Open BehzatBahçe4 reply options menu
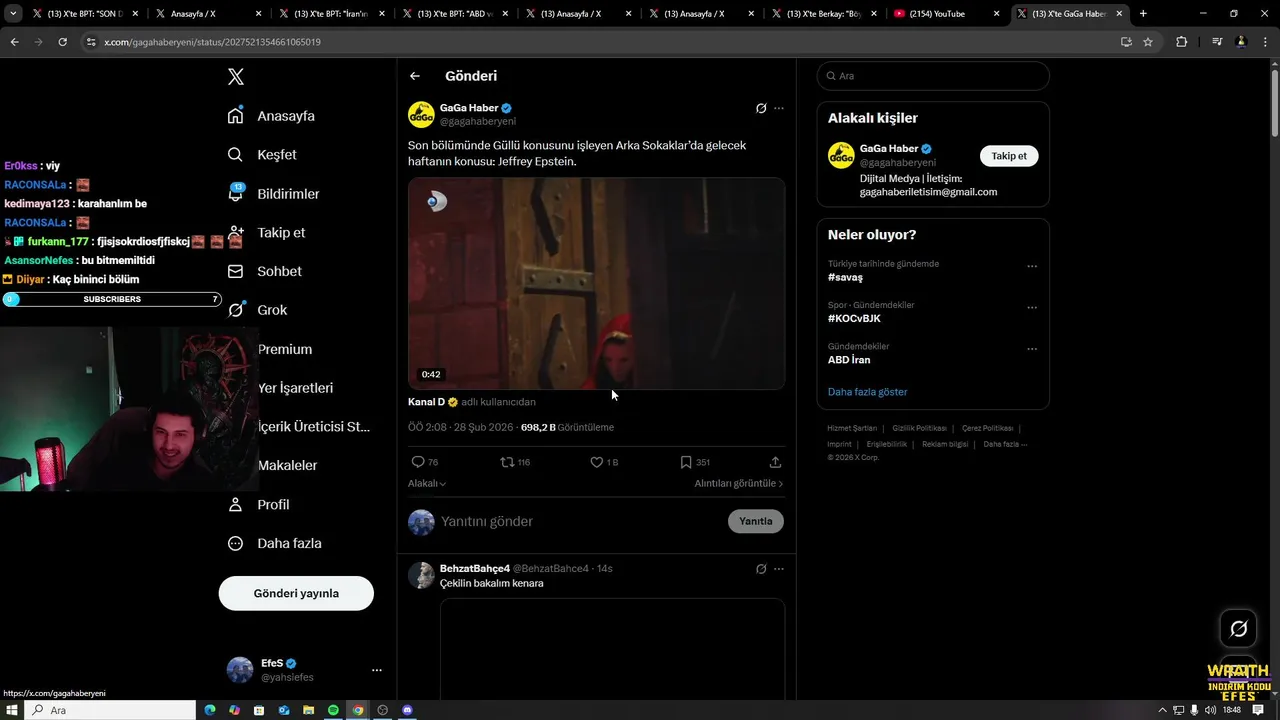The width and height of the screenshot is (1280, 720). click(x=779, y=569)
